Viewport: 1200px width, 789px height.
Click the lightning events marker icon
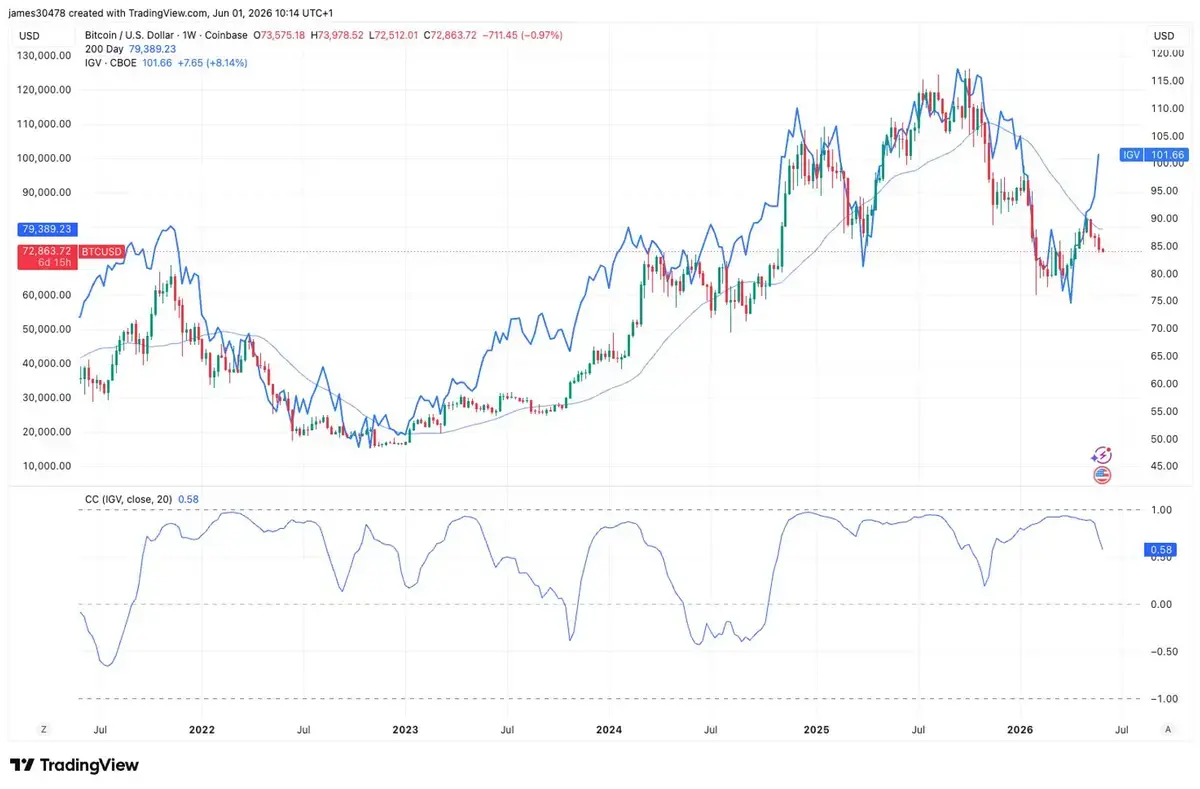pyautogui.click(x=1101, y=456)
